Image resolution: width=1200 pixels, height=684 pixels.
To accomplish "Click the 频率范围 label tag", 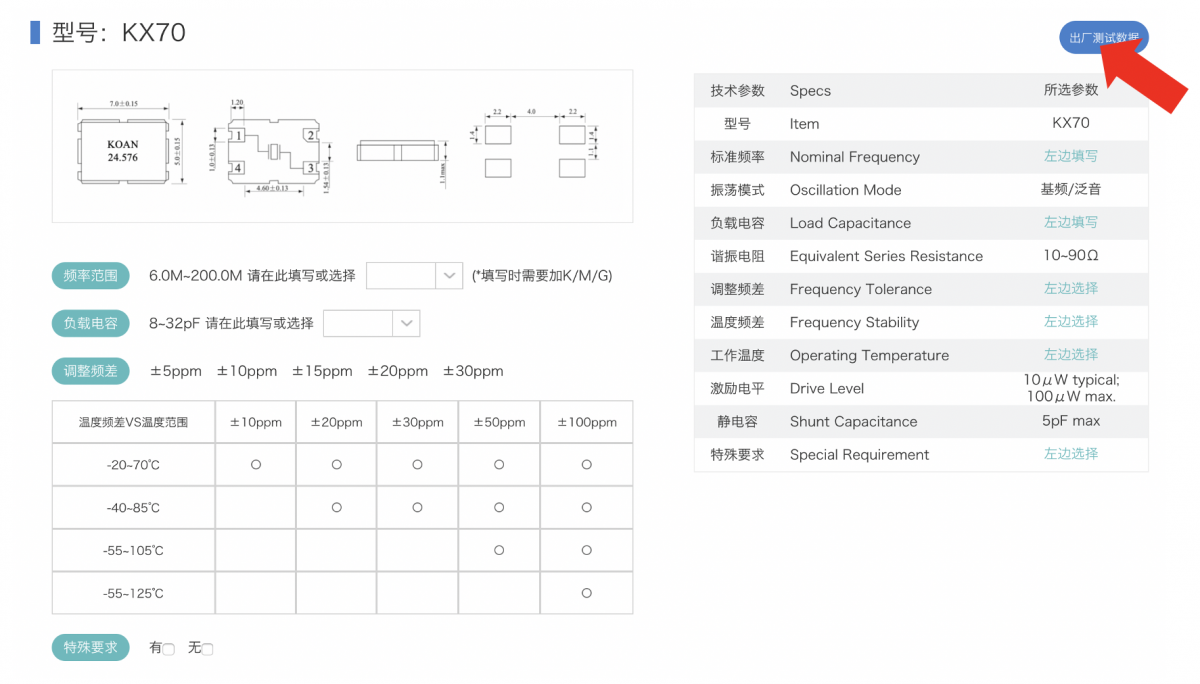I will [91, 276].
